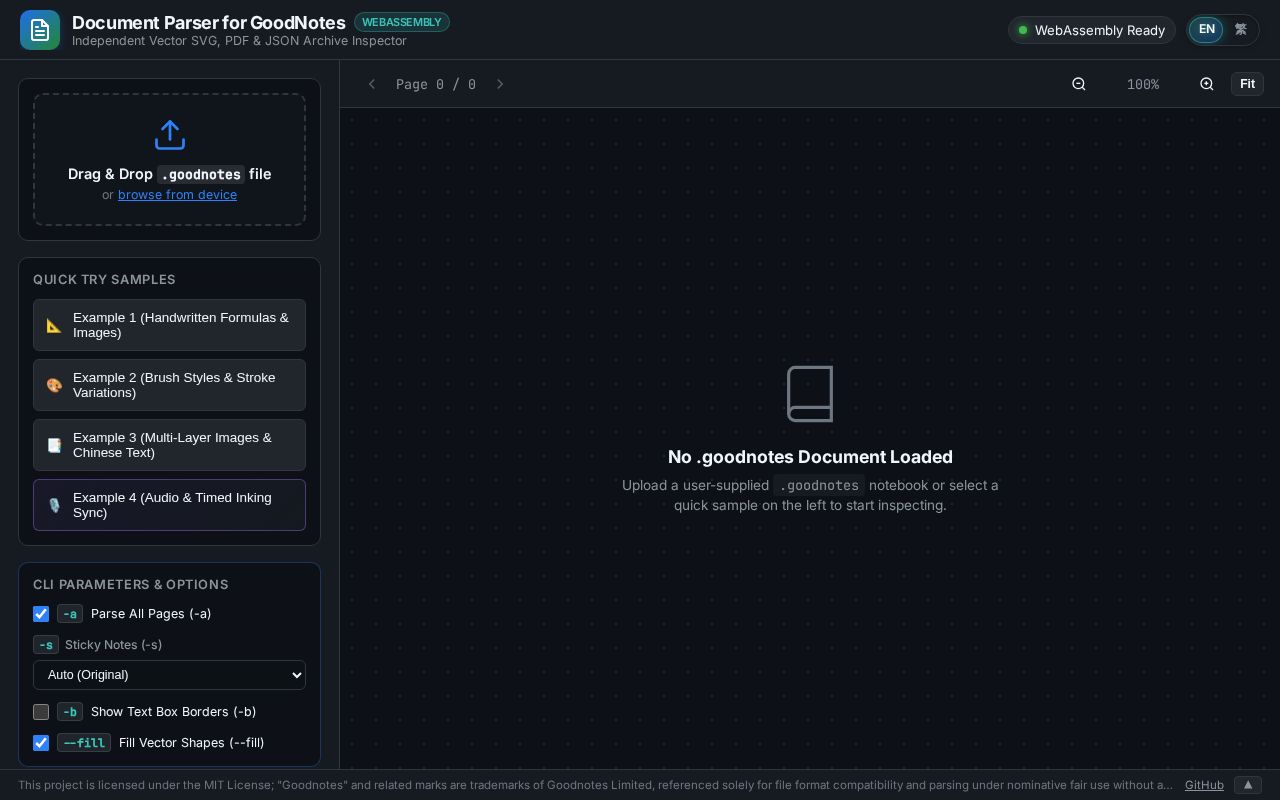Load Example 2 Brush Styles & Stroke Variations

tap(169, 385)
